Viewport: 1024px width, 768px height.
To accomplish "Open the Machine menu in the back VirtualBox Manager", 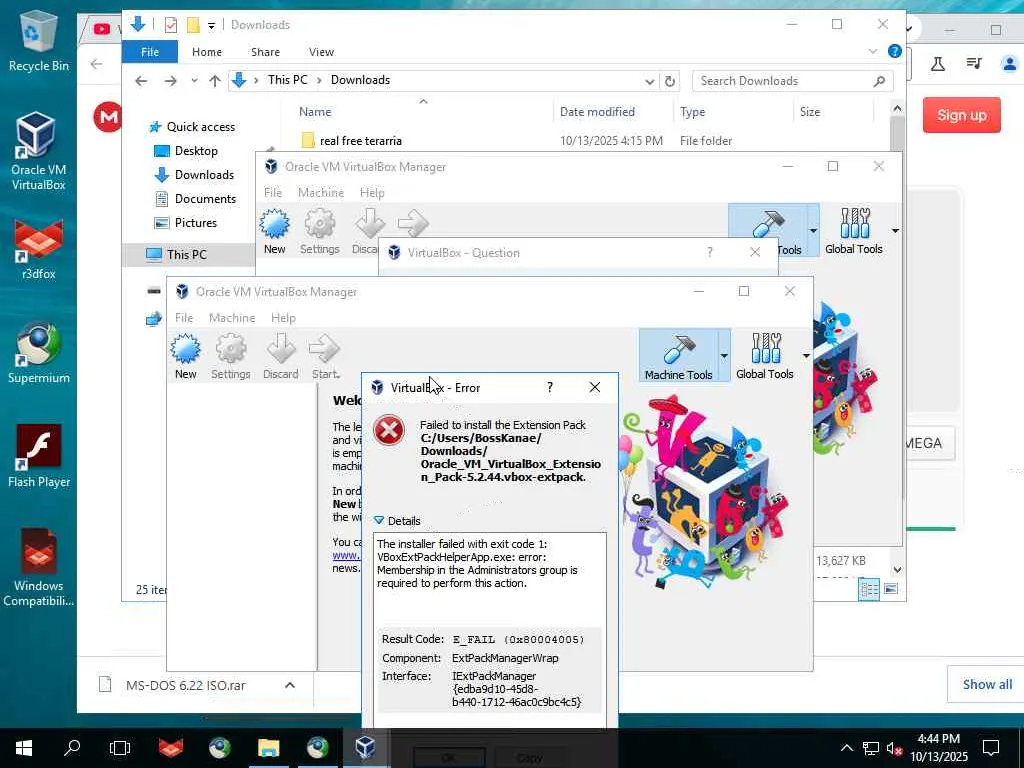I will click(321, 193).
